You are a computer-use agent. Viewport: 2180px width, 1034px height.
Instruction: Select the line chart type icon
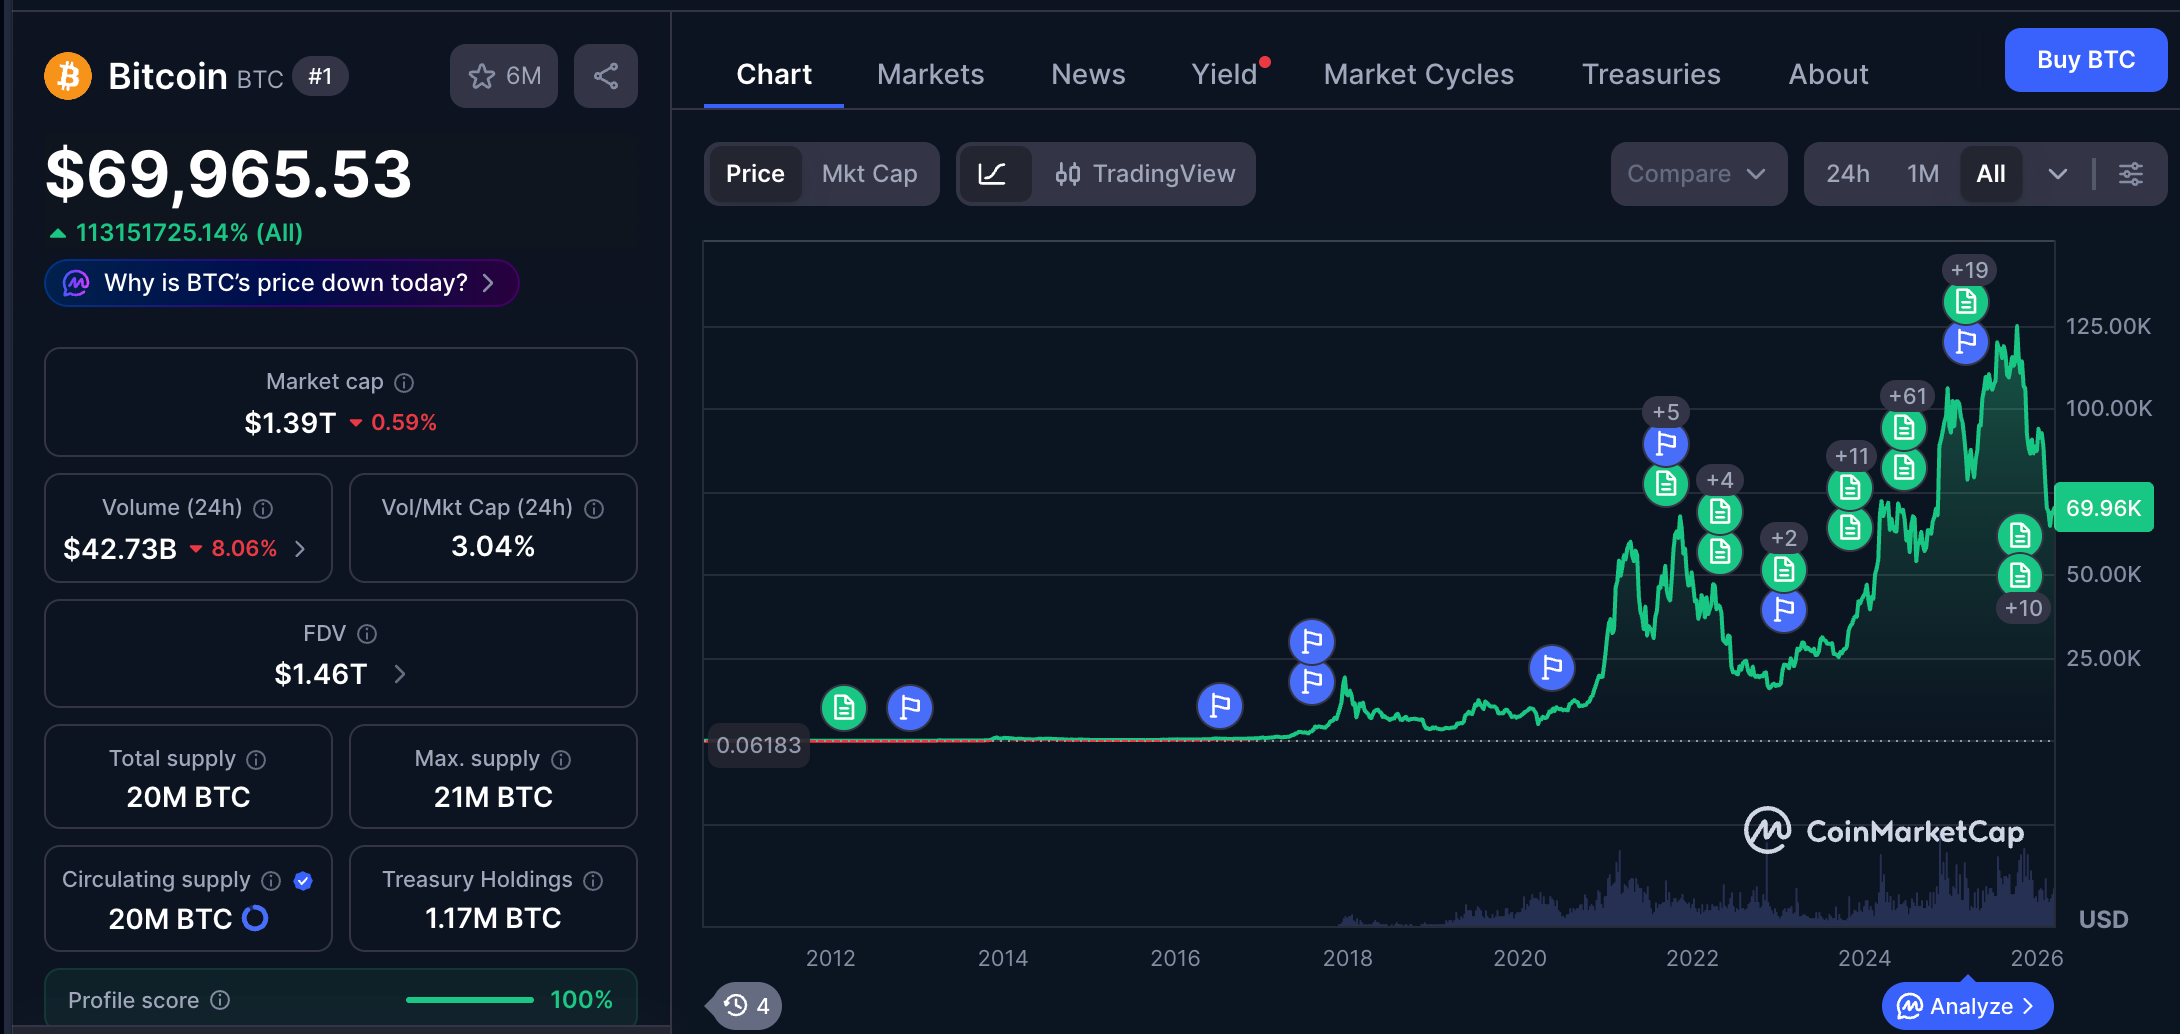click(992, 174)
